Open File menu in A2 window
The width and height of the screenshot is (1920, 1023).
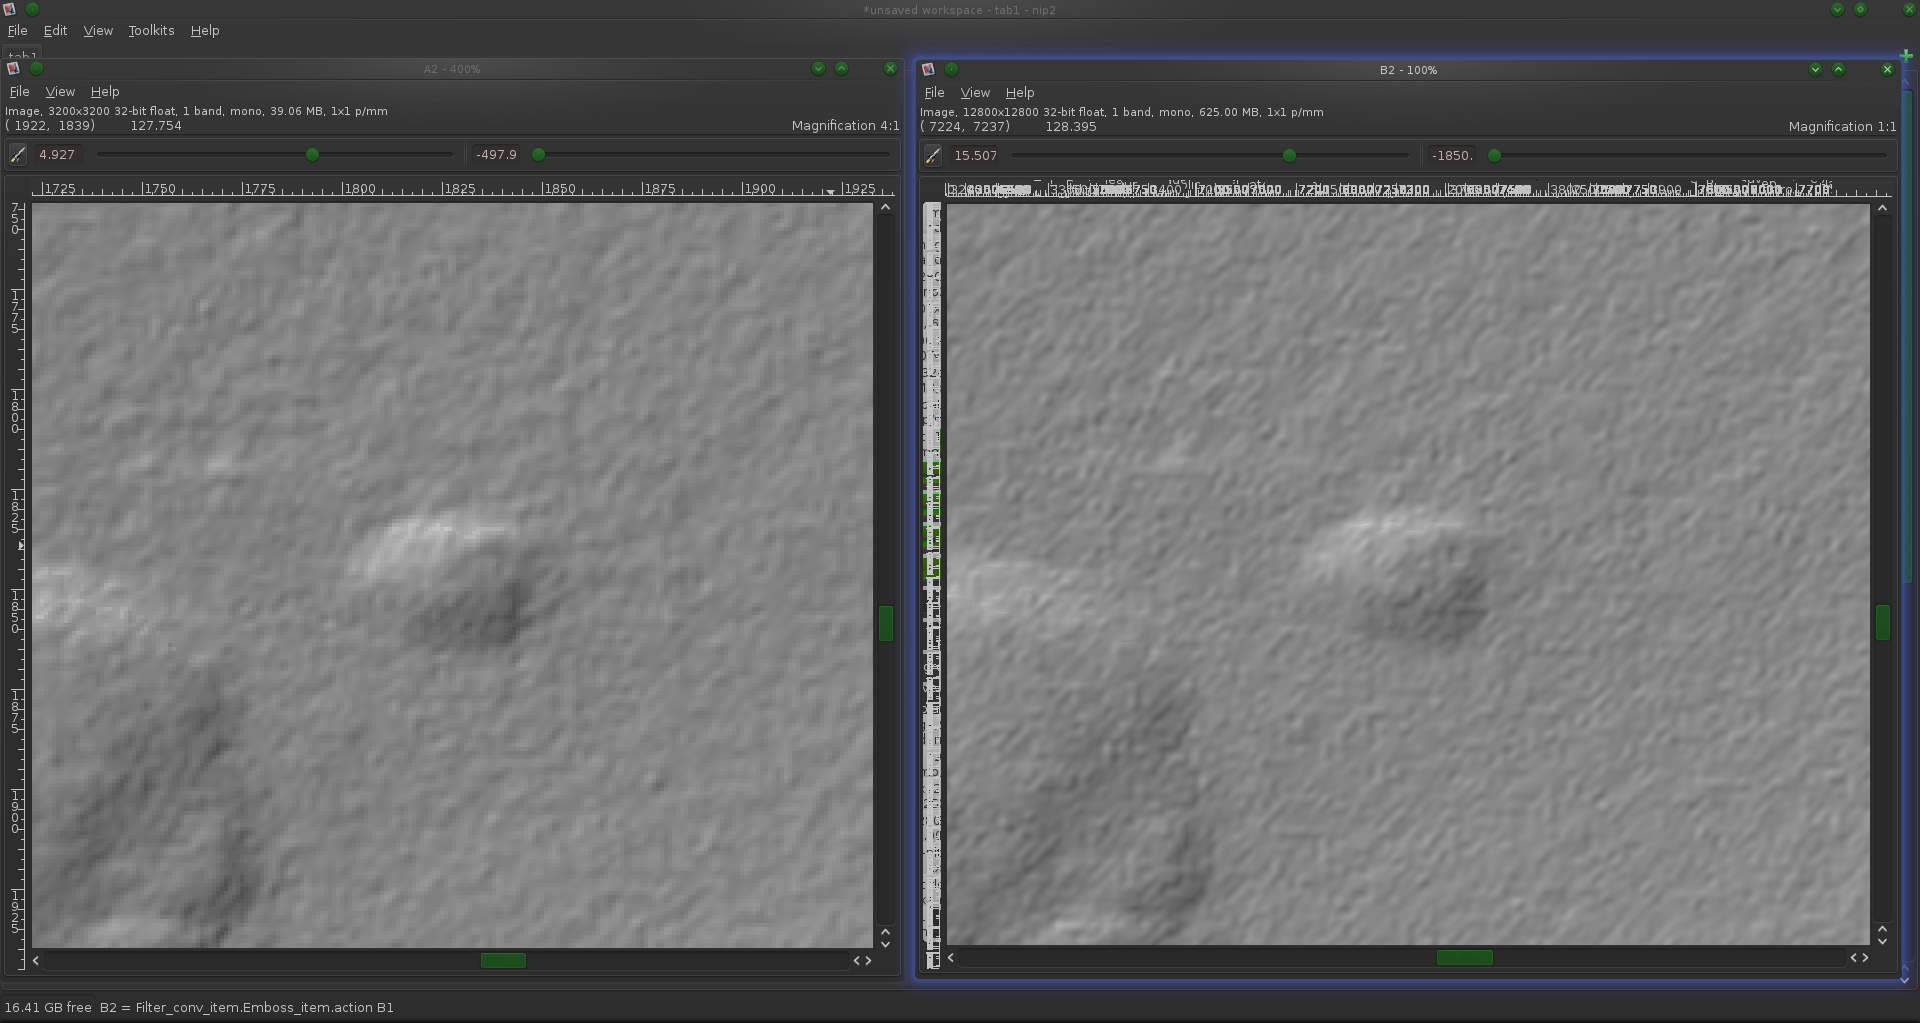pyautogui.click(x=19, y=91)
